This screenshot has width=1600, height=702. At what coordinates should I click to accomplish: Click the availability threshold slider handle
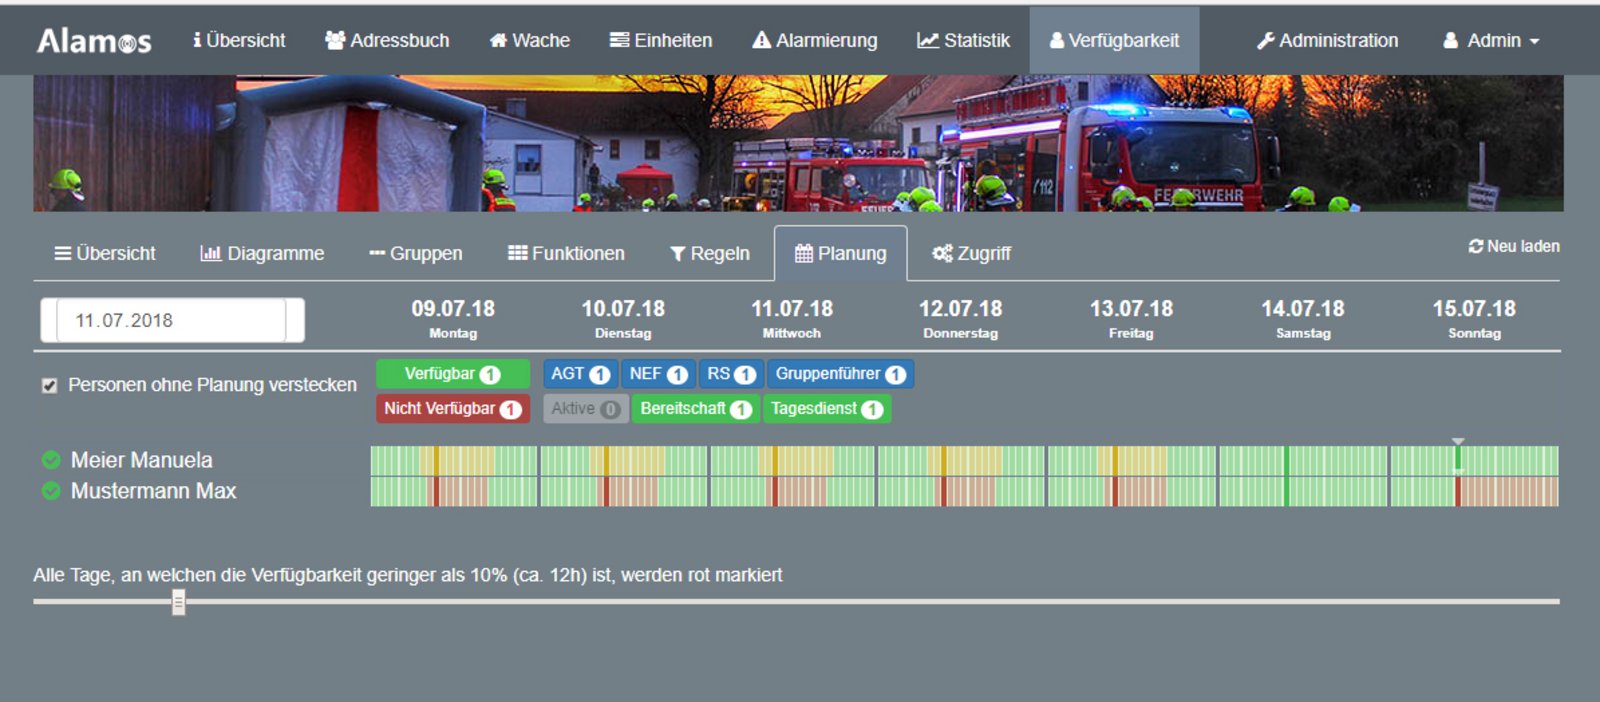178,602
